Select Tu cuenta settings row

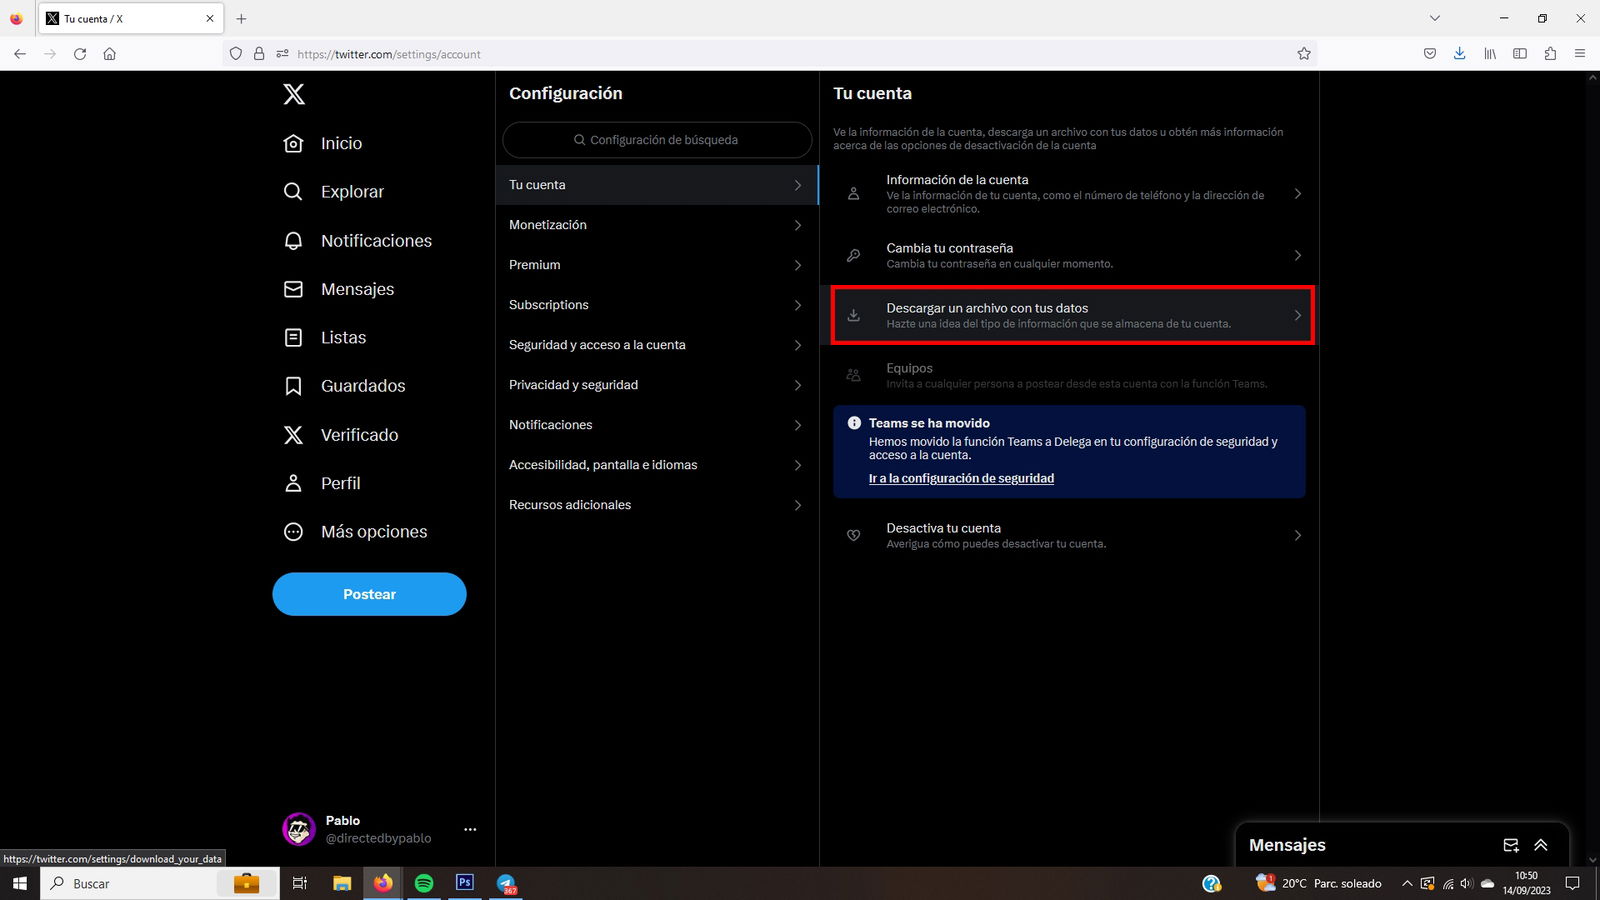pyautogui.click(x=657, y=185)
